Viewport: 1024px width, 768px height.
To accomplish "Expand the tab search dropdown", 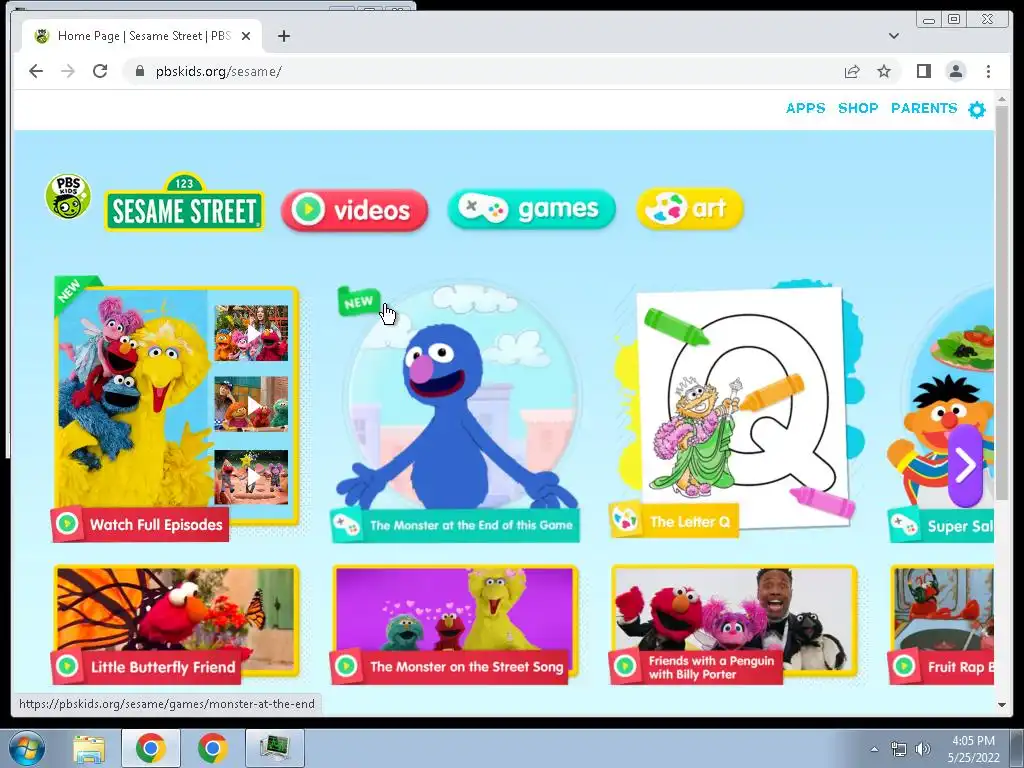I will pos(894,36).
